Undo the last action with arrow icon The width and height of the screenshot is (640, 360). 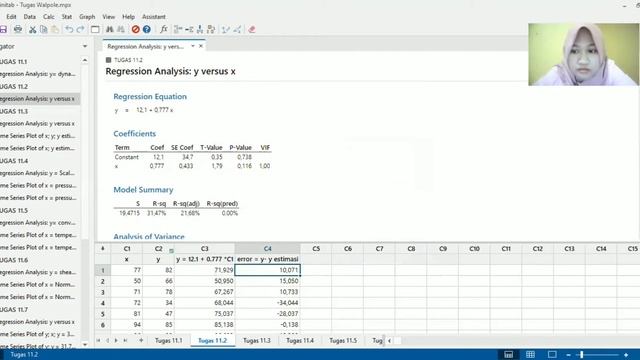click(x=69, y=29)
